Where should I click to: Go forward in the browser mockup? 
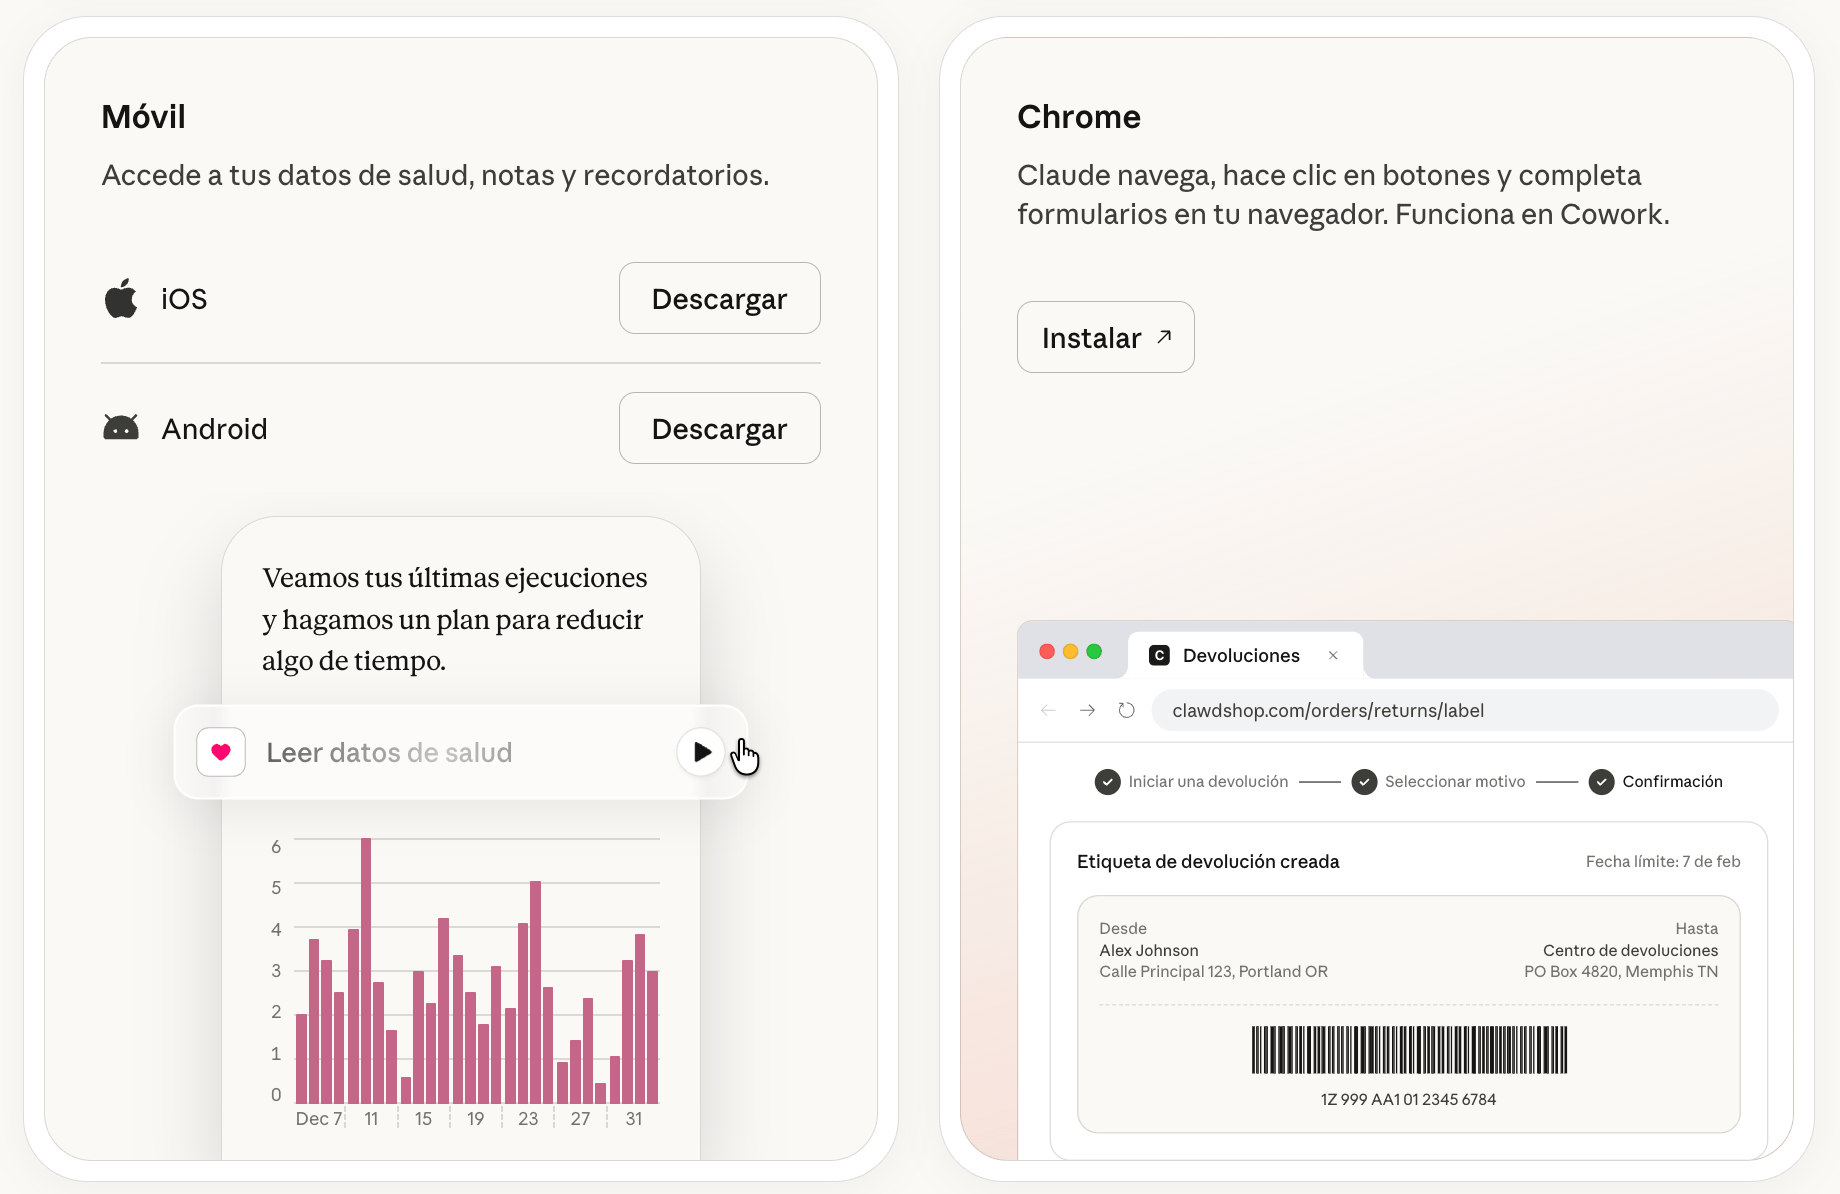(x=1087, y=710)
